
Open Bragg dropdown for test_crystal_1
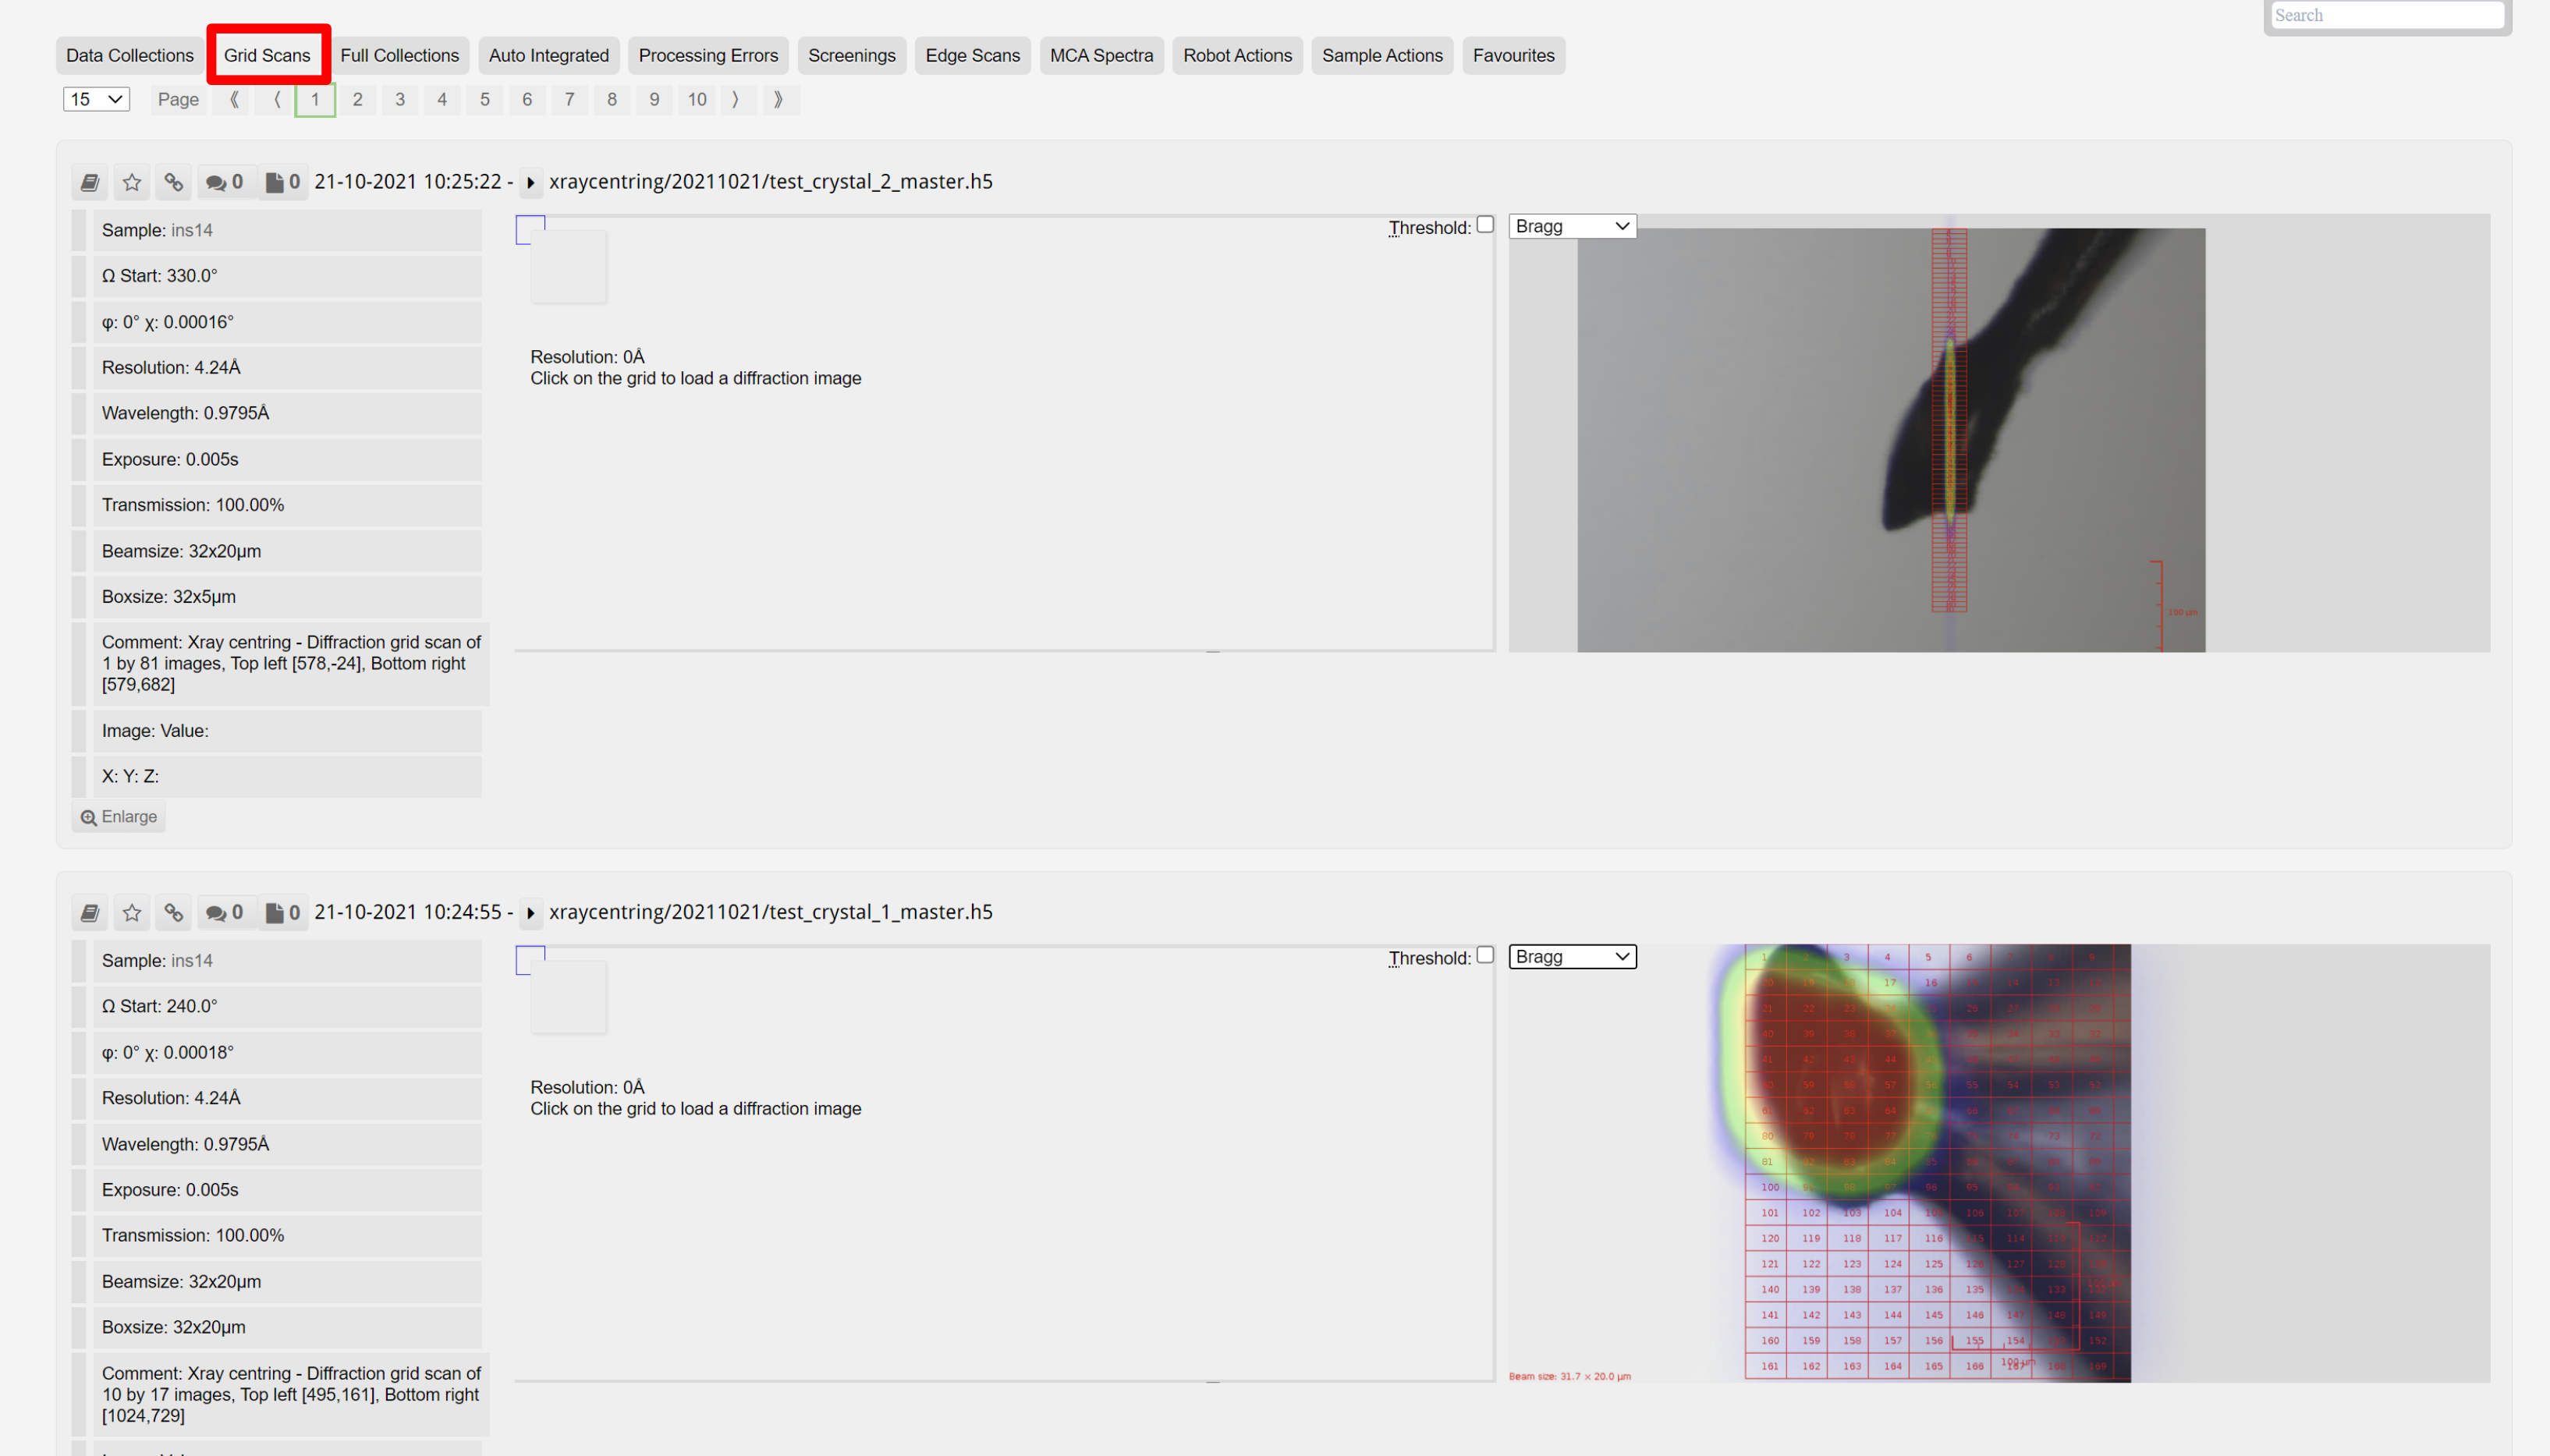click(1573, 955)
